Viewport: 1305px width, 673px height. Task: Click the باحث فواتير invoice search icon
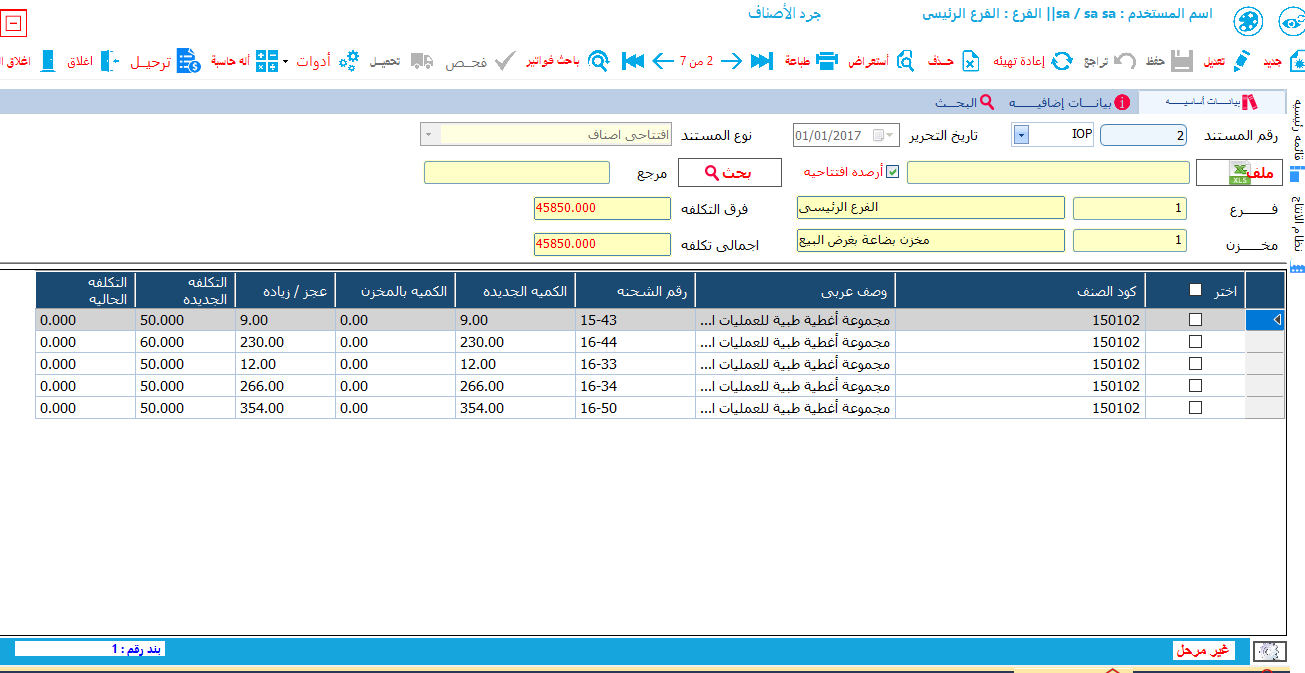(598, 62)
